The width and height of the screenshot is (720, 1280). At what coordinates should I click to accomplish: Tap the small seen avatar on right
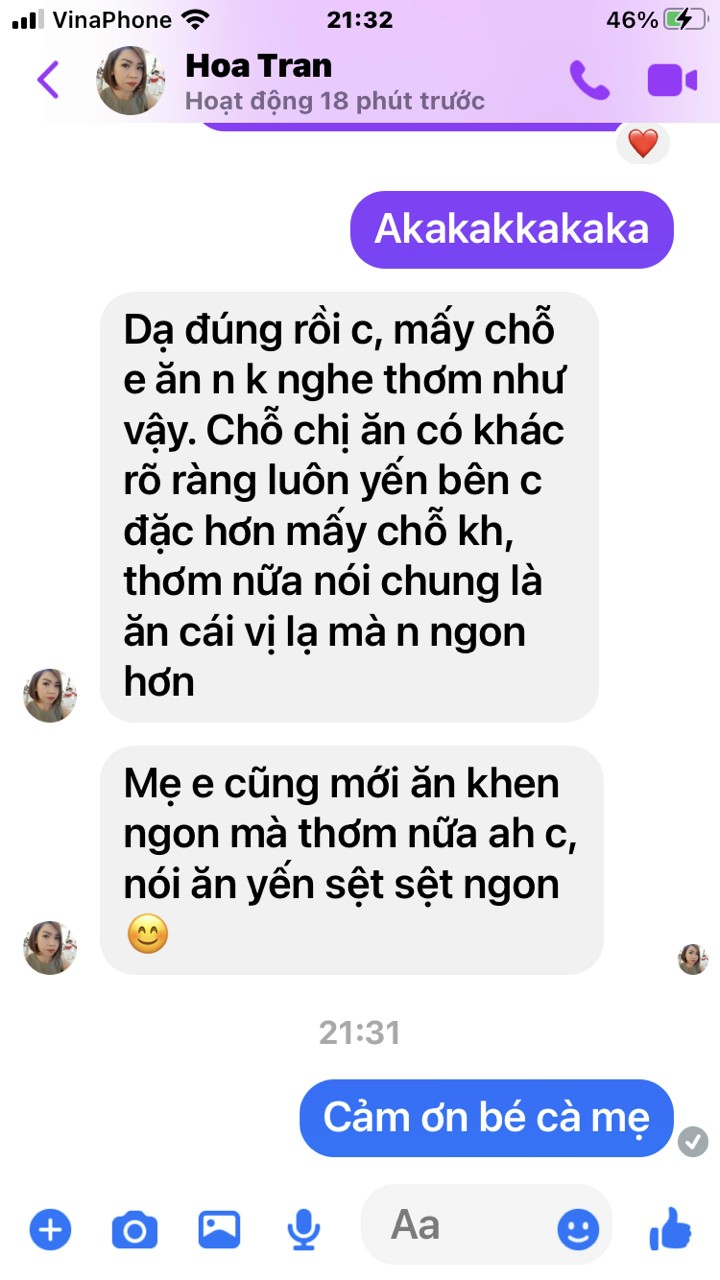pyautogui.click(x=693, y=959)
